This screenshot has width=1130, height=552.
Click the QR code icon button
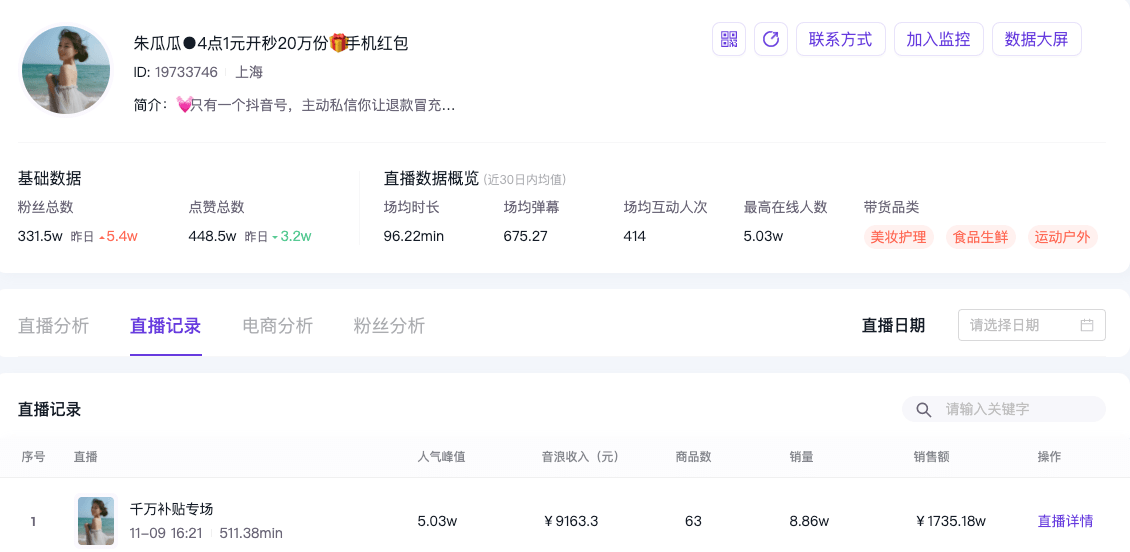tap(729, 39)
